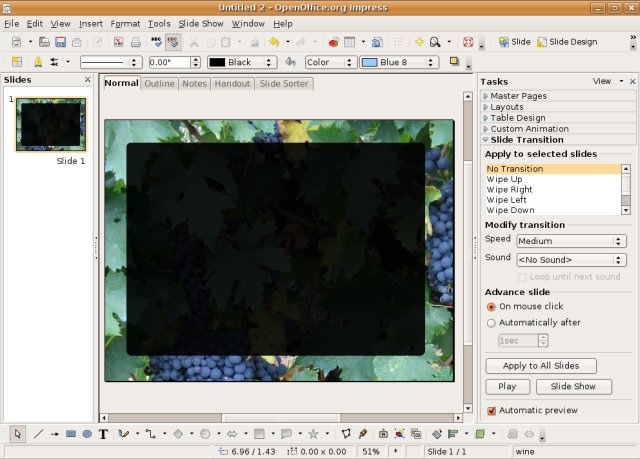640x459 pixels.
Task: Select the On mouse click option
Action: (491, 306)
